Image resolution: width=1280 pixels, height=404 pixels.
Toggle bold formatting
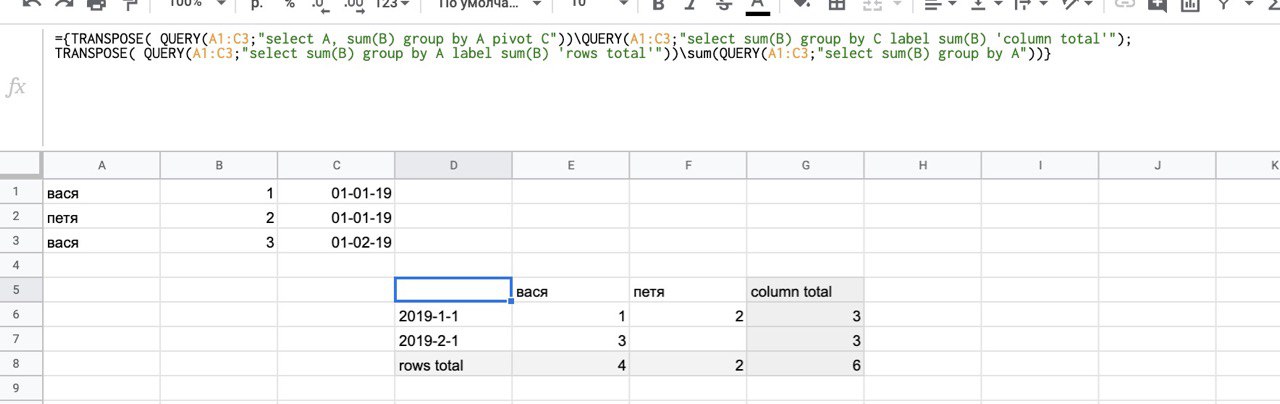tap(658, 5)
